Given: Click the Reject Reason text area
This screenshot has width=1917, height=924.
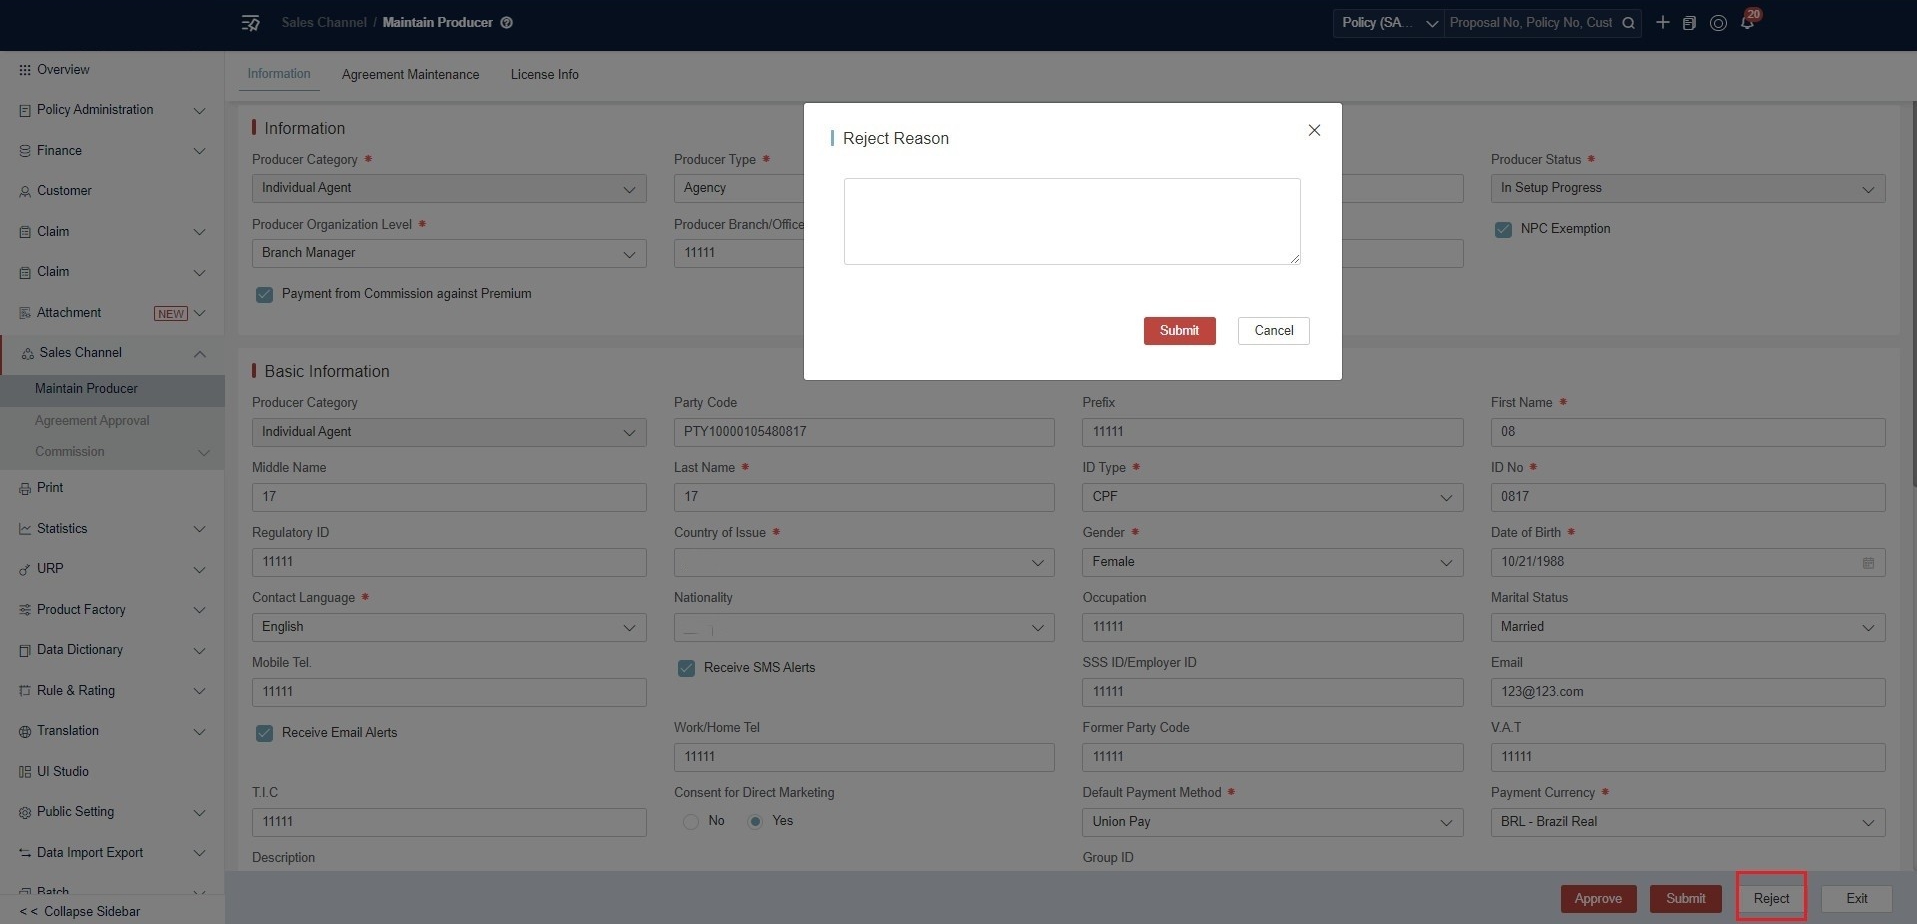Looking at the screenshot, I should (1072, 221).
